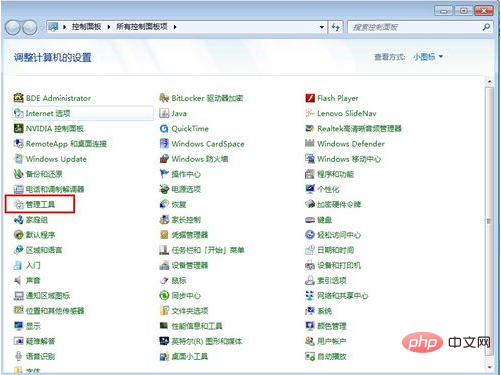This screenshot has height=375, width=501.
Task: Click the vertical scrollbar down arrow
Action: click(489, 367)
